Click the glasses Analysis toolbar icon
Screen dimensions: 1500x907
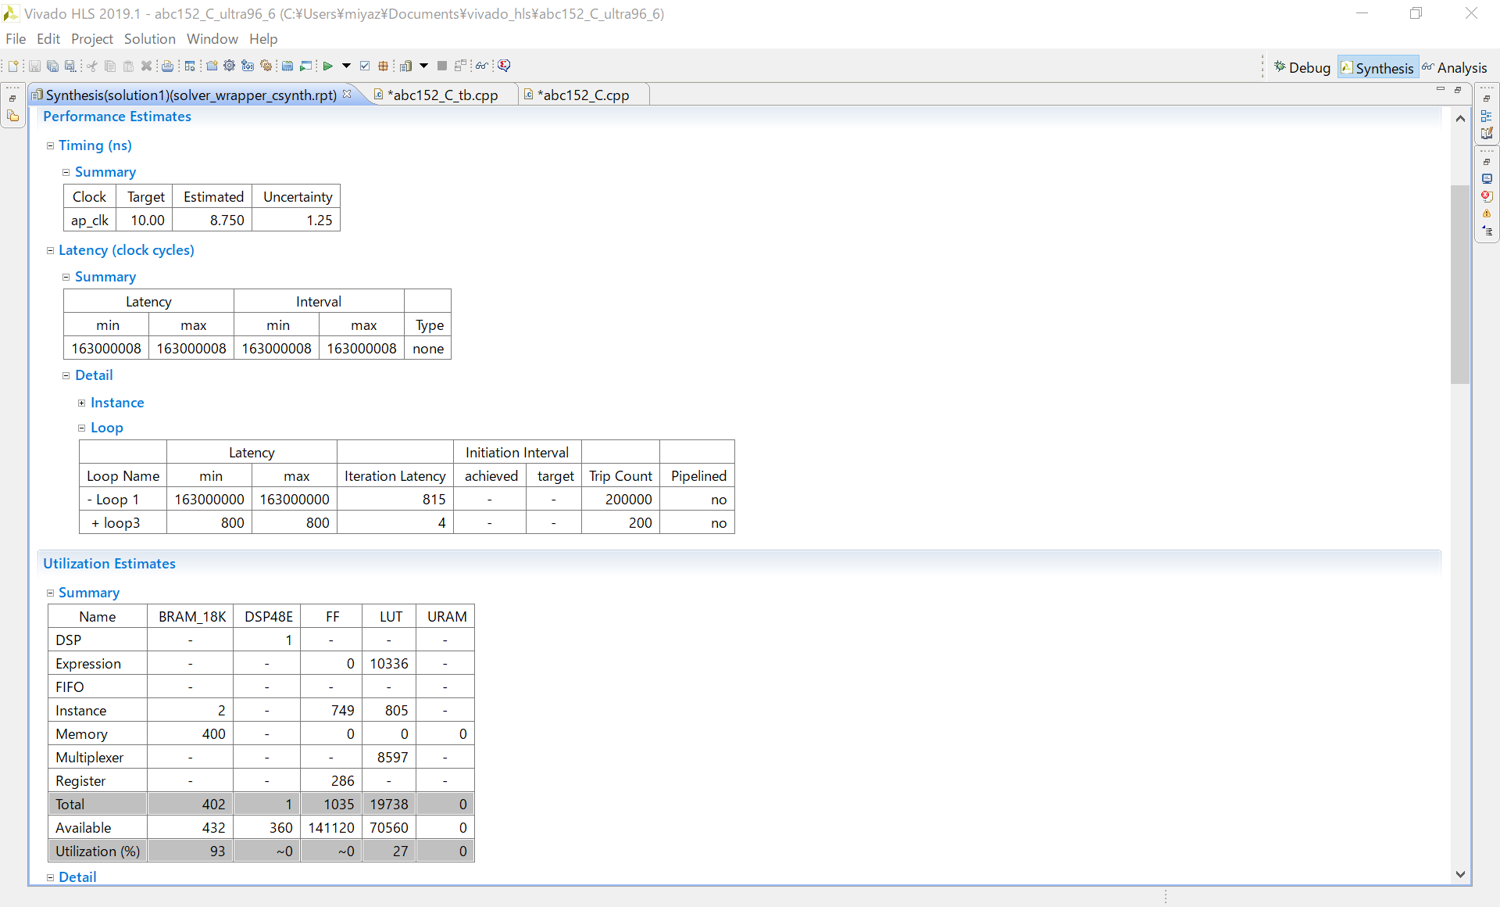tap(482, 66)
